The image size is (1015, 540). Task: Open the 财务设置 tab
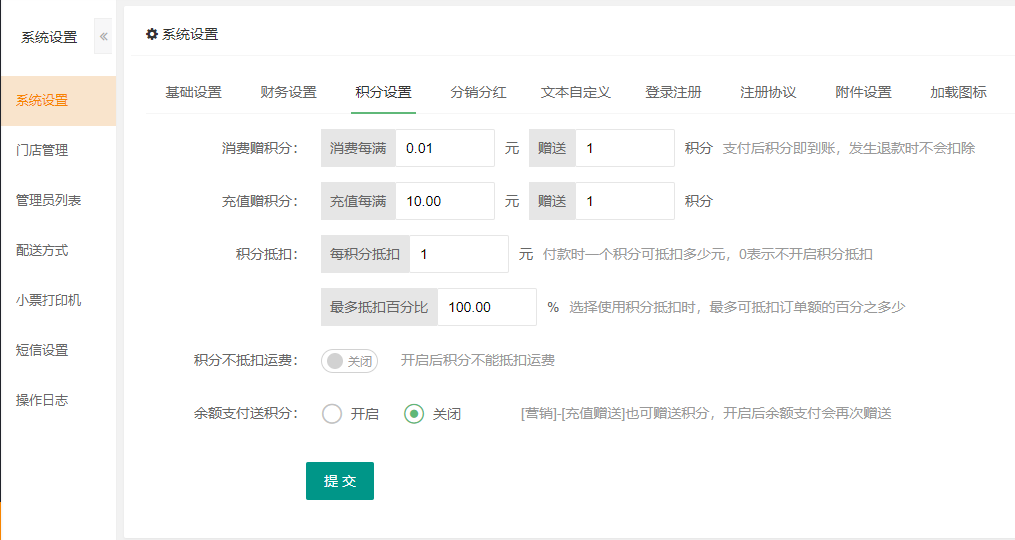[x=288, y=92]
